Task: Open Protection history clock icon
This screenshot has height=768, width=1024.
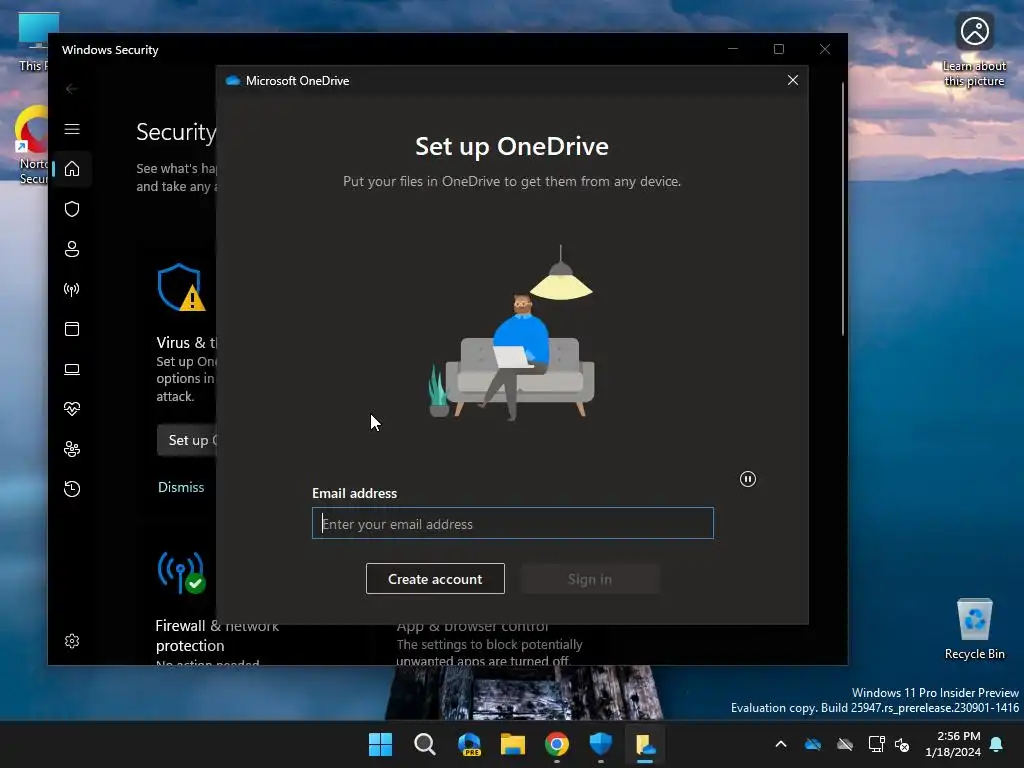Action: (x=72, y=488)
